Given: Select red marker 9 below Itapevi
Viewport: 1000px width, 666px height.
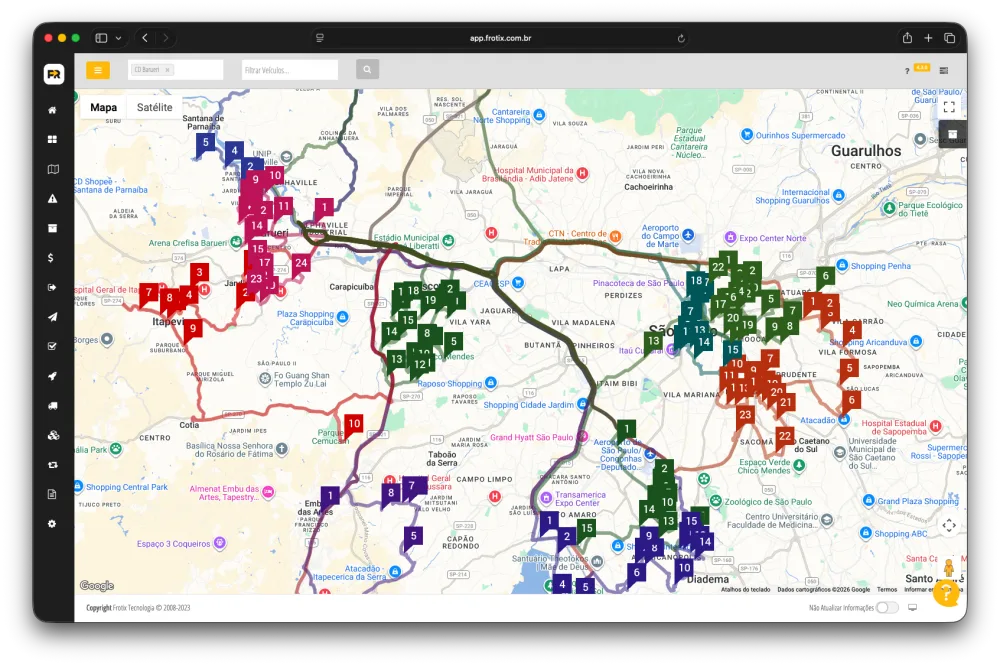Looking at the screenshot, I should click(x=193, y=330).
